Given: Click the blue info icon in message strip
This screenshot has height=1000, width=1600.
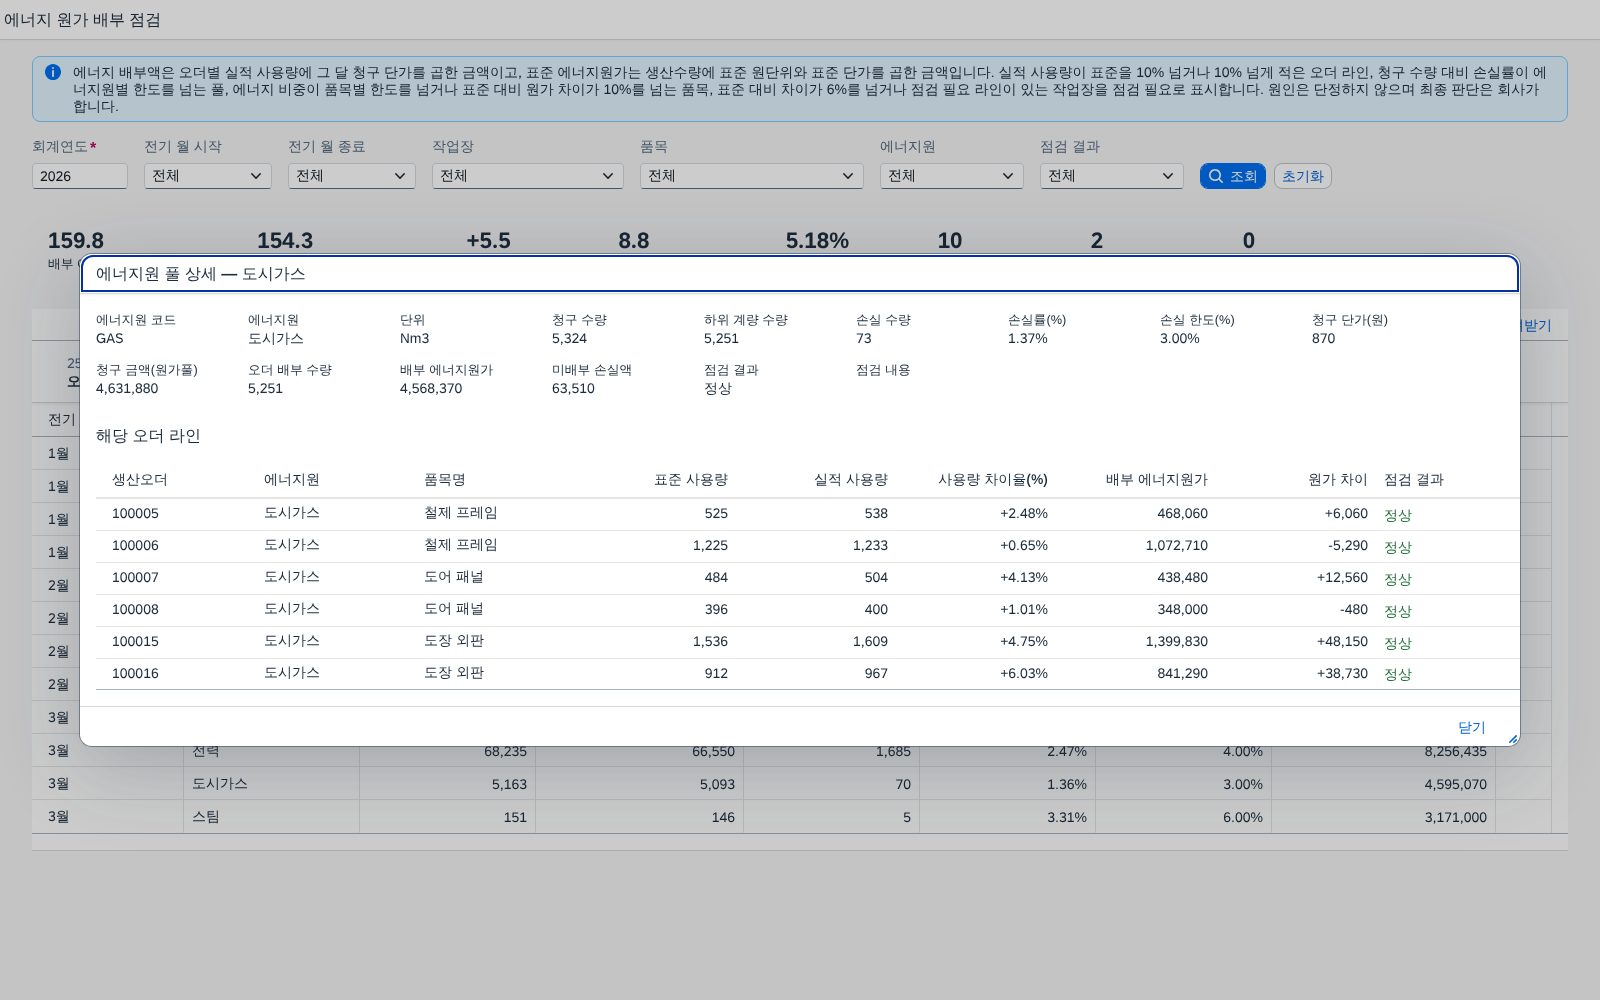Looking at the screenshot, I should click(53, 72).
